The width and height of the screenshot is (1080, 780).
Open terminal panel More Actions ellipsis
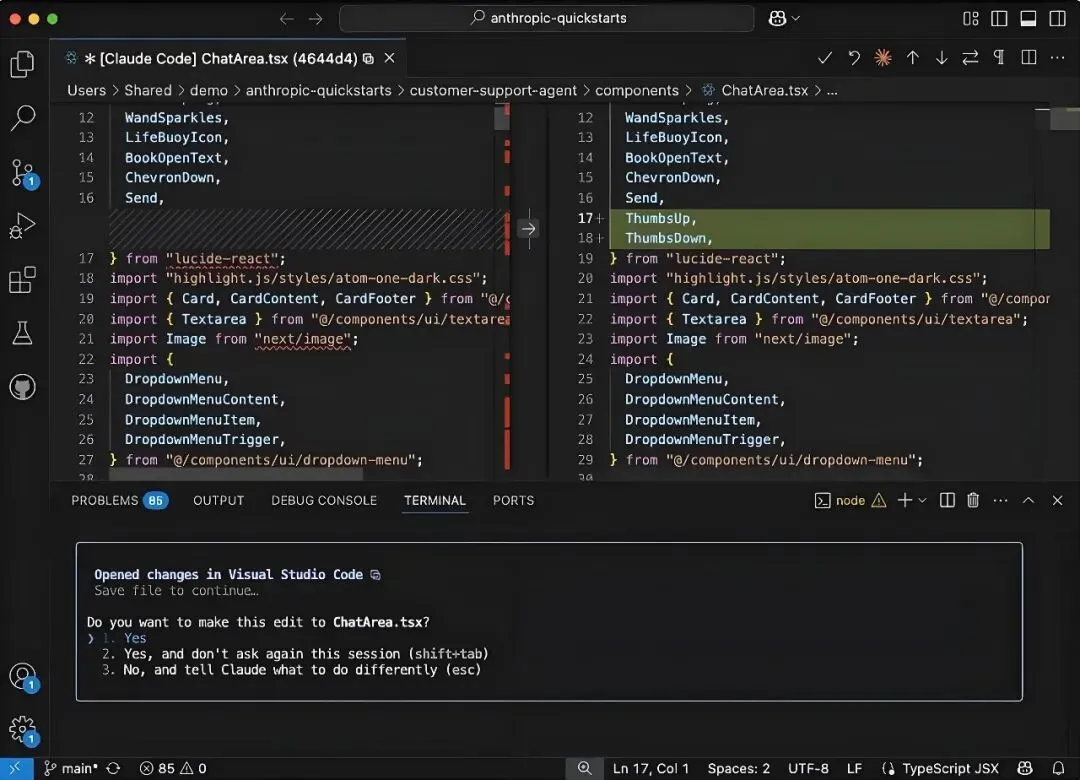[1000, 500]
